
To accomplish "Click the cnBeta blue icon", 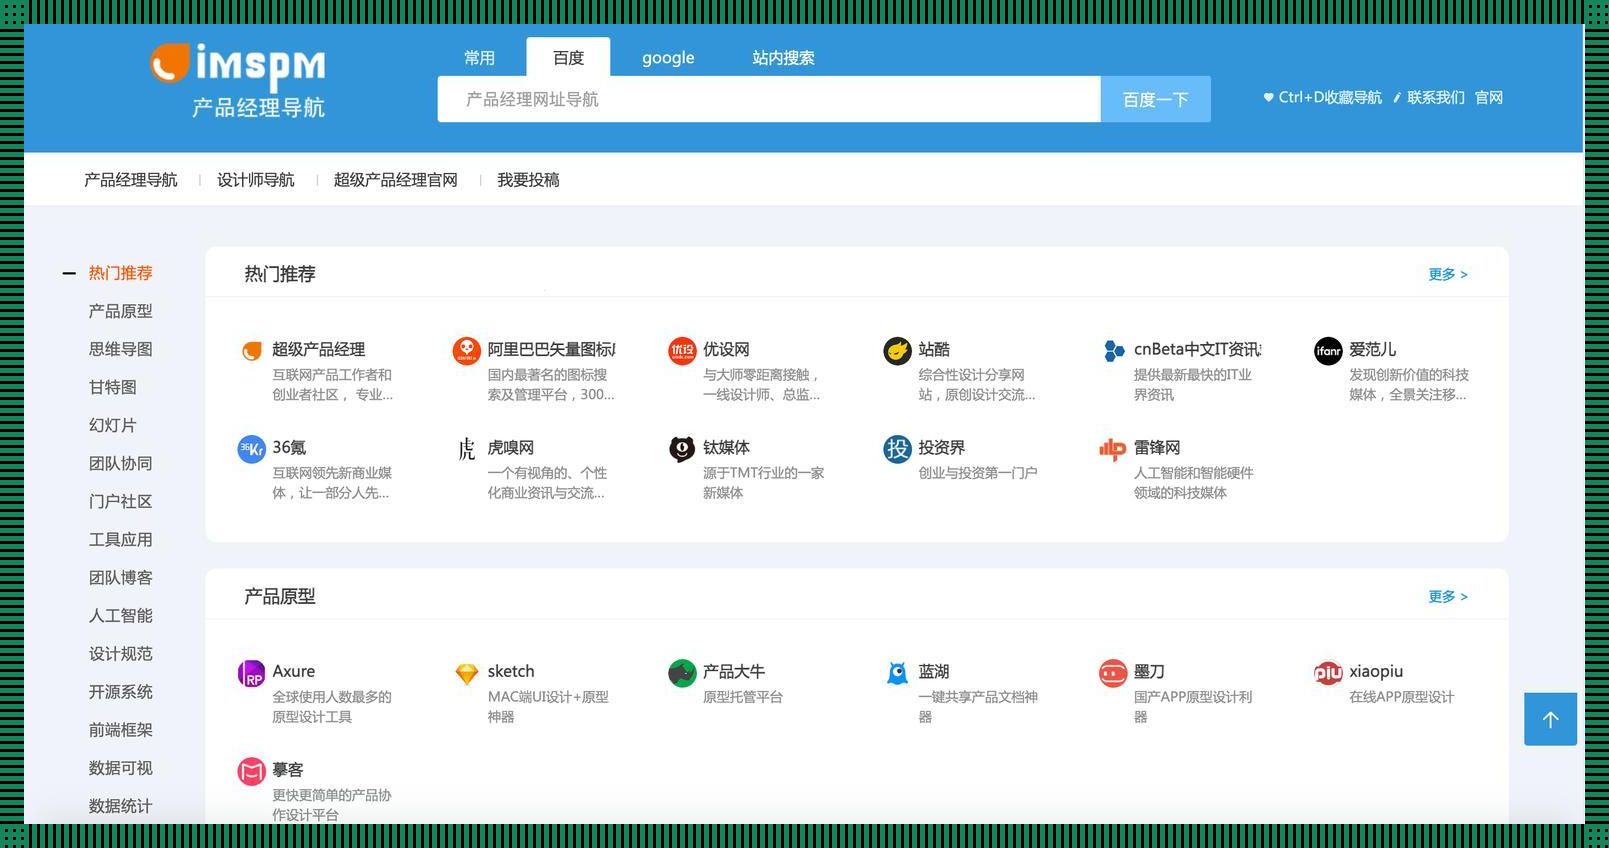I will [x=1113, y=351].
